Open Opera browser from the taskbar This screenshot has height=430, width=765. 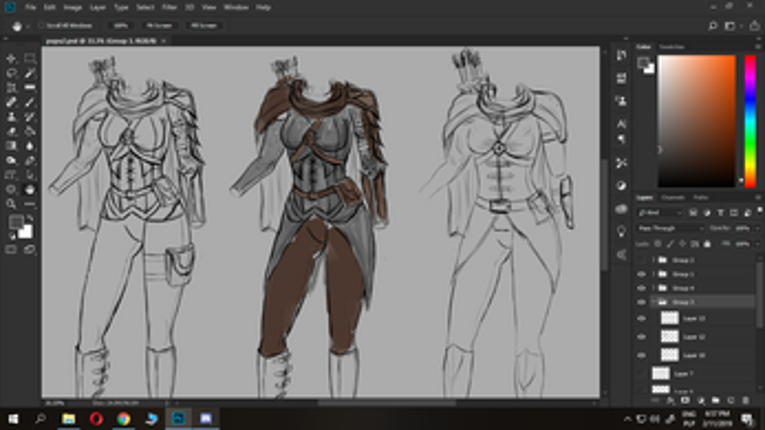[x=96, y=418]
